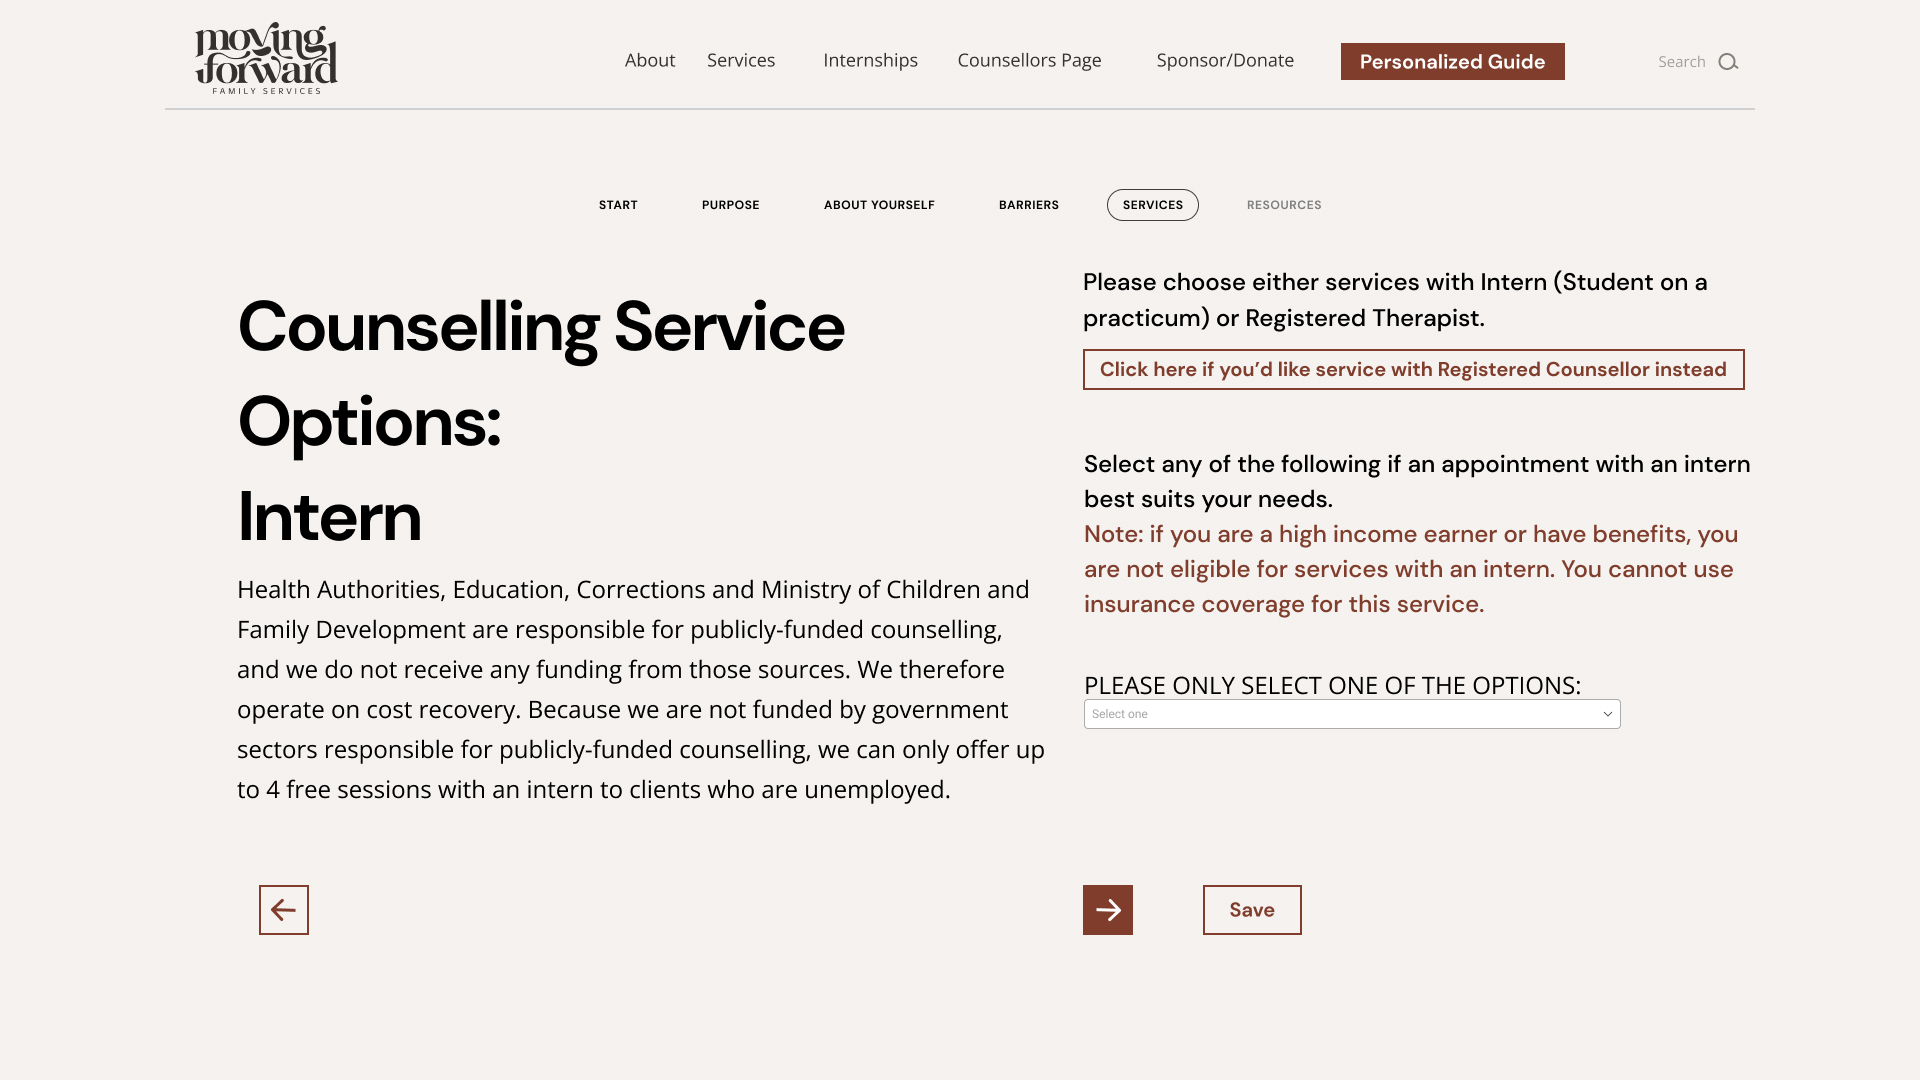
Task: Open the Counsellors Page menu
Action: tap(1029, 60)
